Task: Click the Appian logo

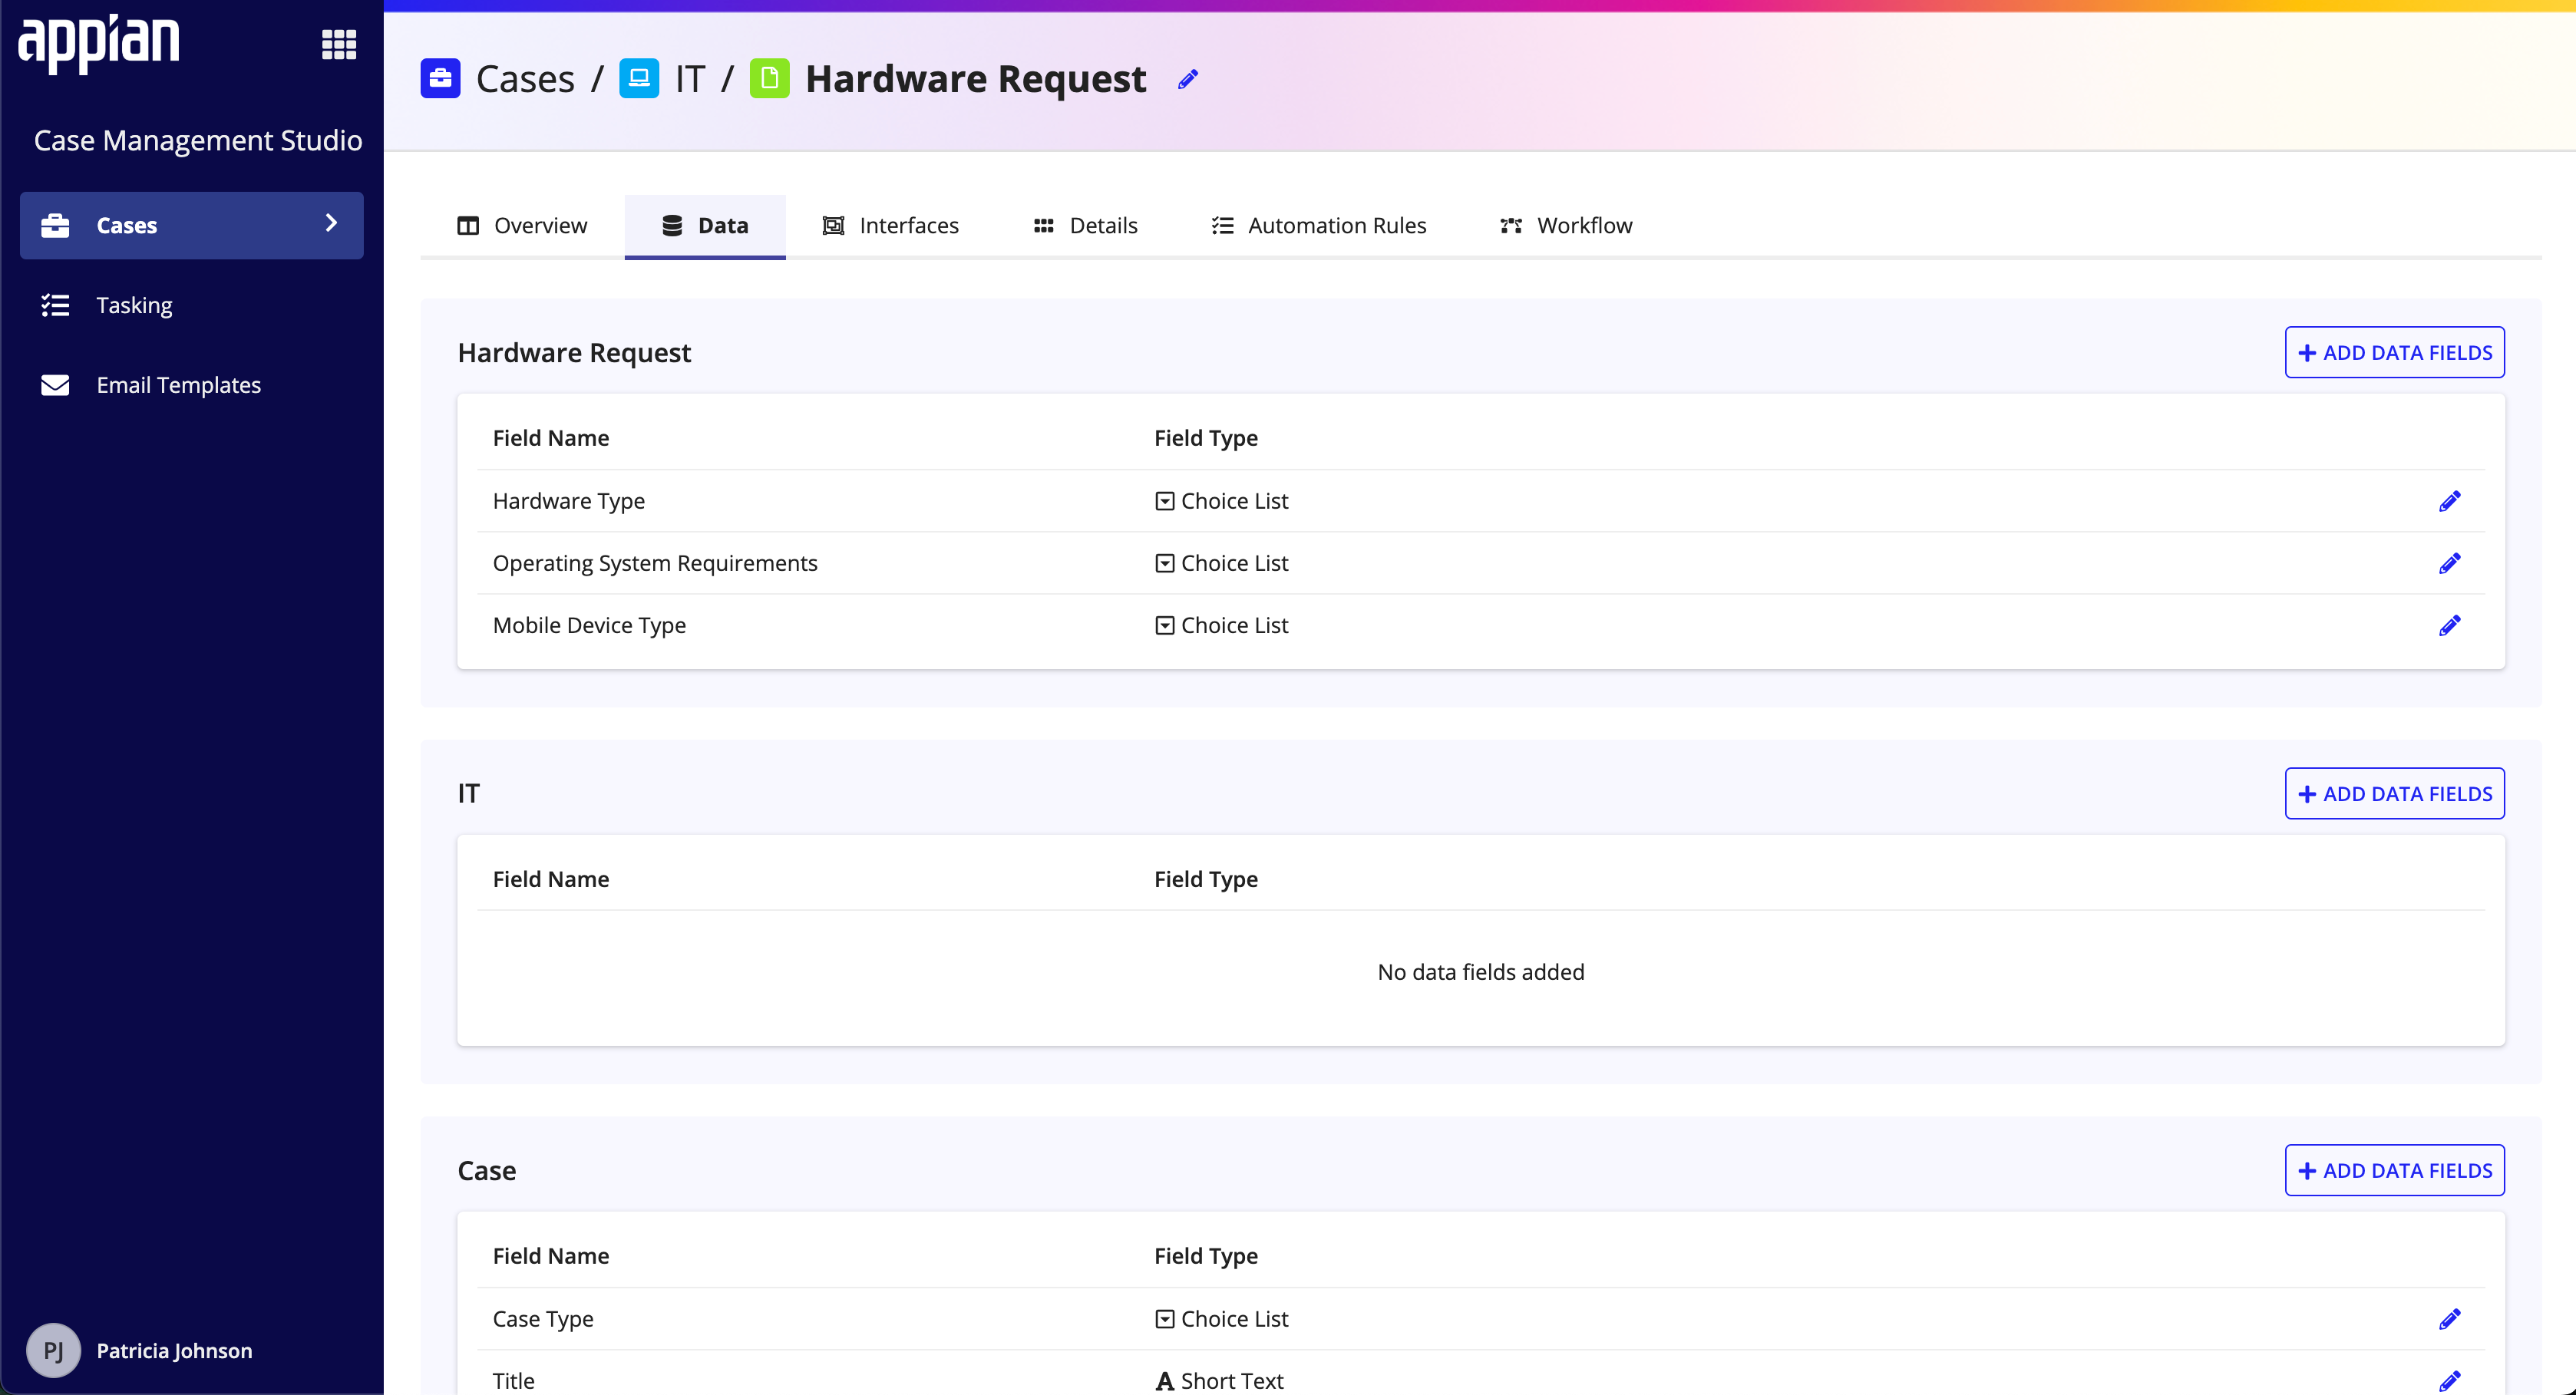Action: (x=98, y=44)
